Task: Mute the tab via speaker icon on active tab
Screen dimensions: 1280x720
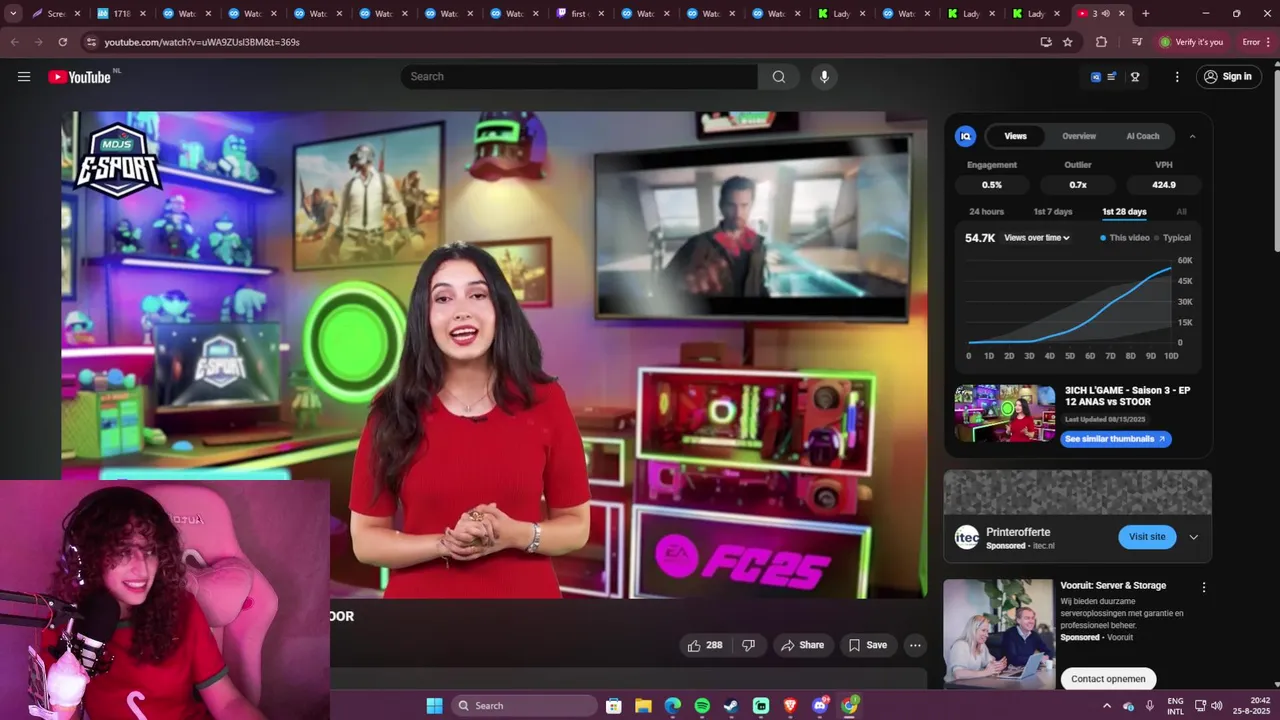Action: [1106, 14]
